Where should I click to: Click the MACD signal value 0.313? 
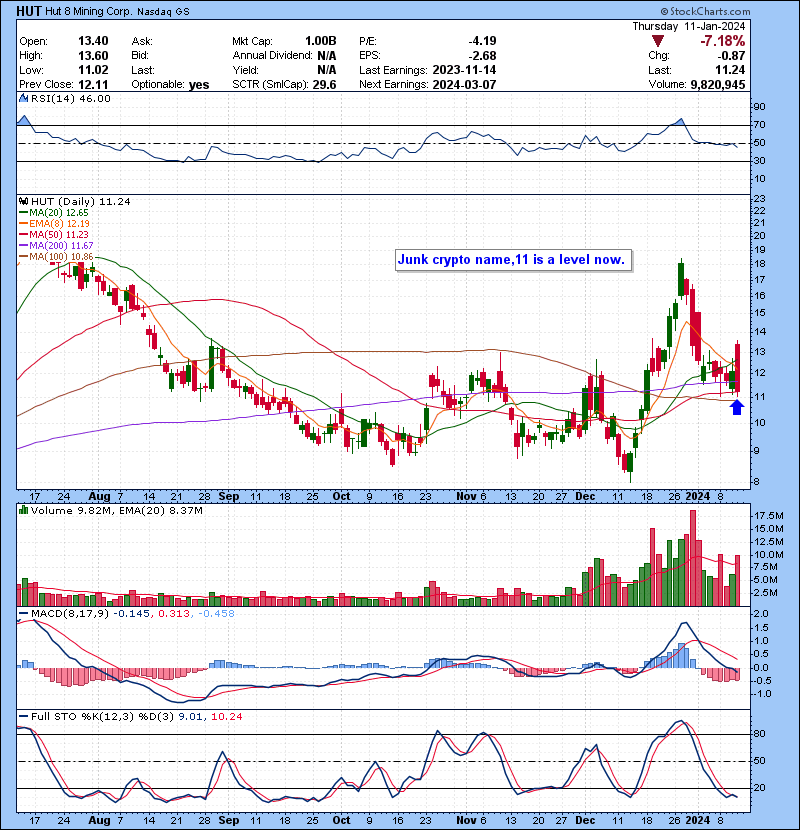click(x=174, y=613)
